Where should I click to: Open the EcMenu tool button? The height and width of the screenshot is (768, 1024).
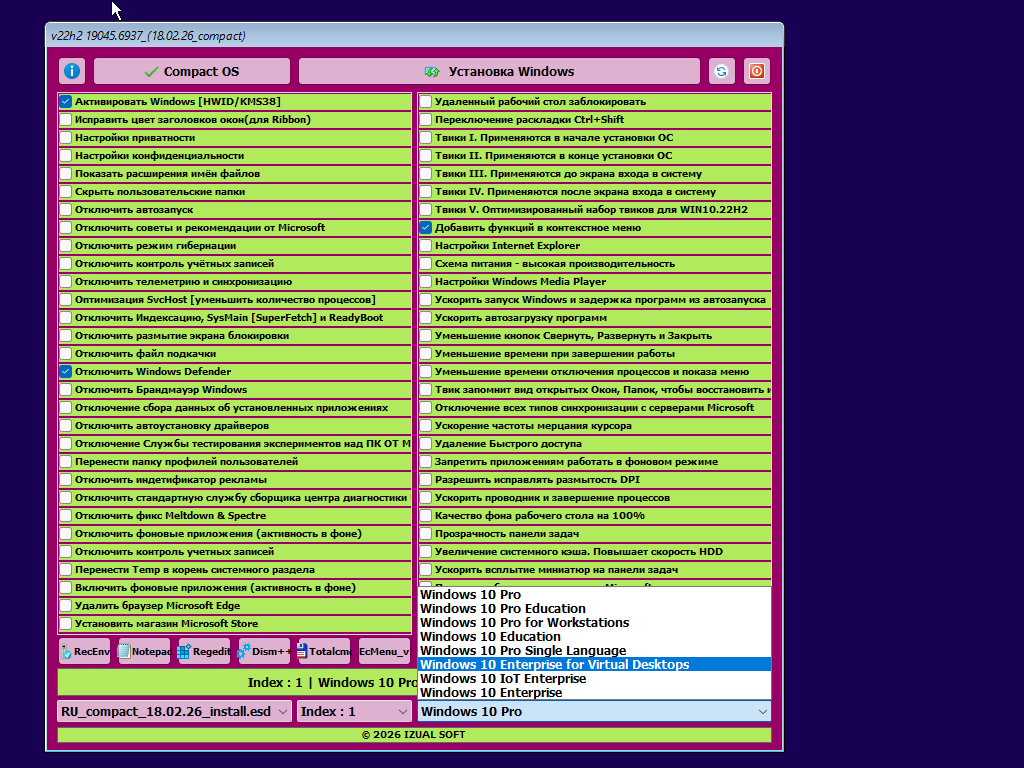[385, 651]
